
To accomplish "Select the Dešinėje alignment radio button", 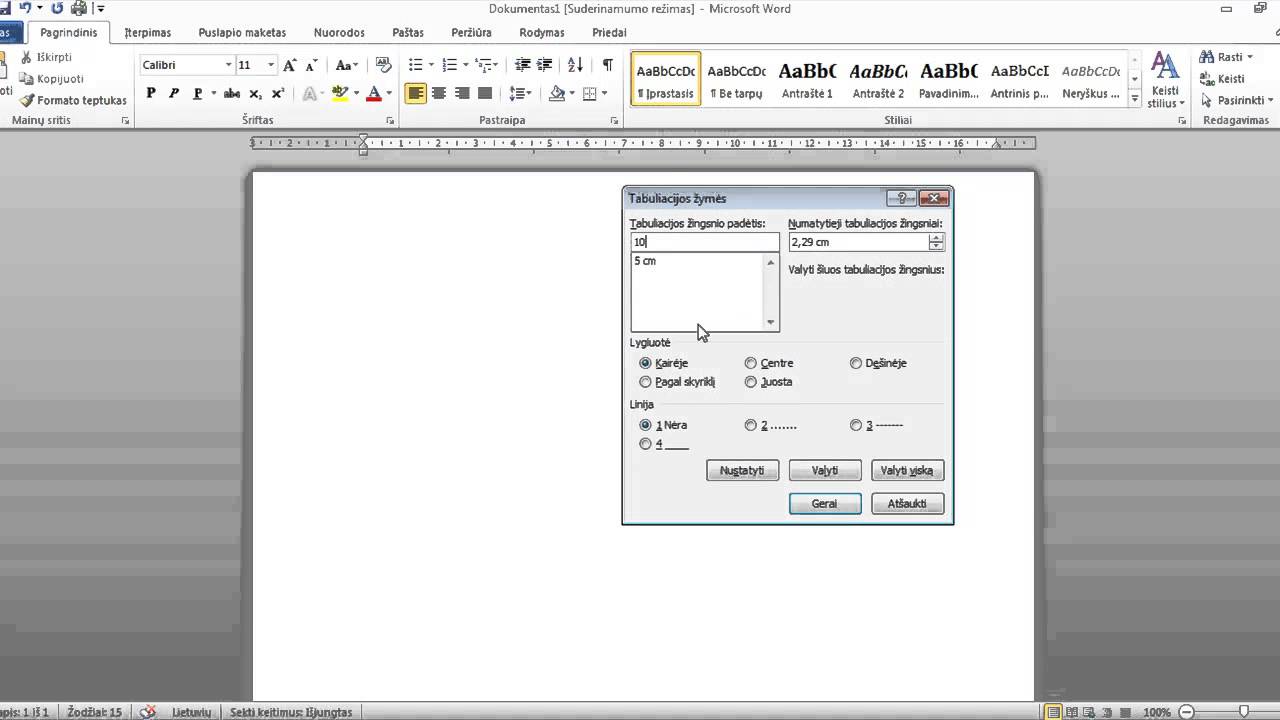I will pos(856,363).
